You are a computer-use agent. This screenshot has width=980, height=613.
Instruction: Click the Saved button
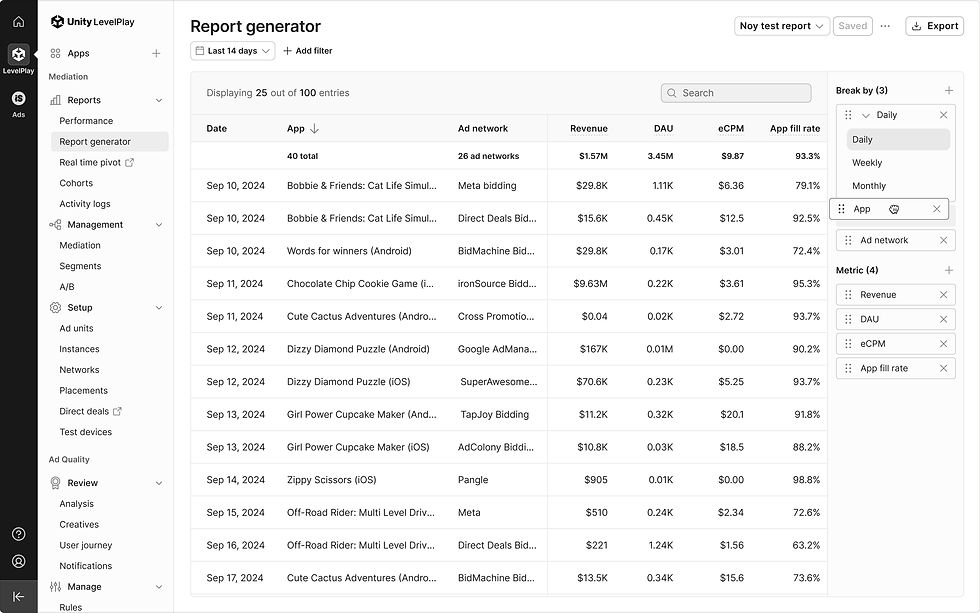(852, 26)
